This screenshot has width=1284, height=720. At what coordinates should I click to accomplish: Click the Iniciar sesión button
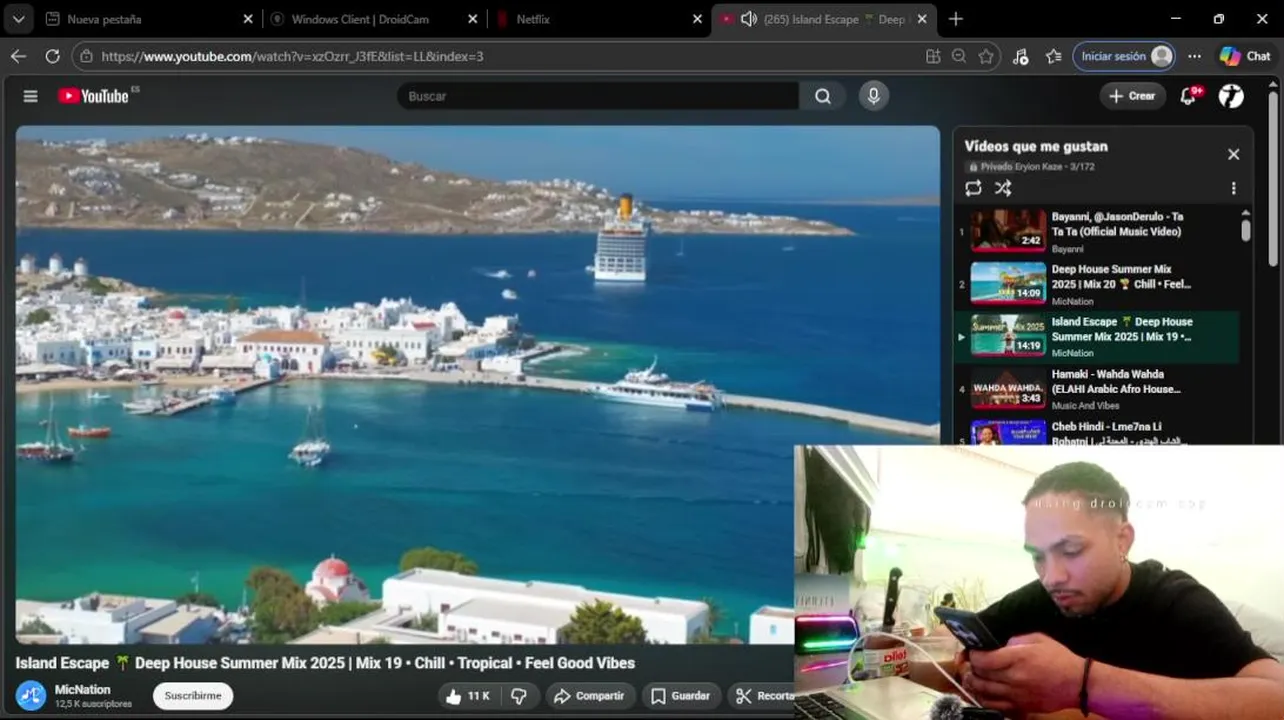[x=1124, y=56]
